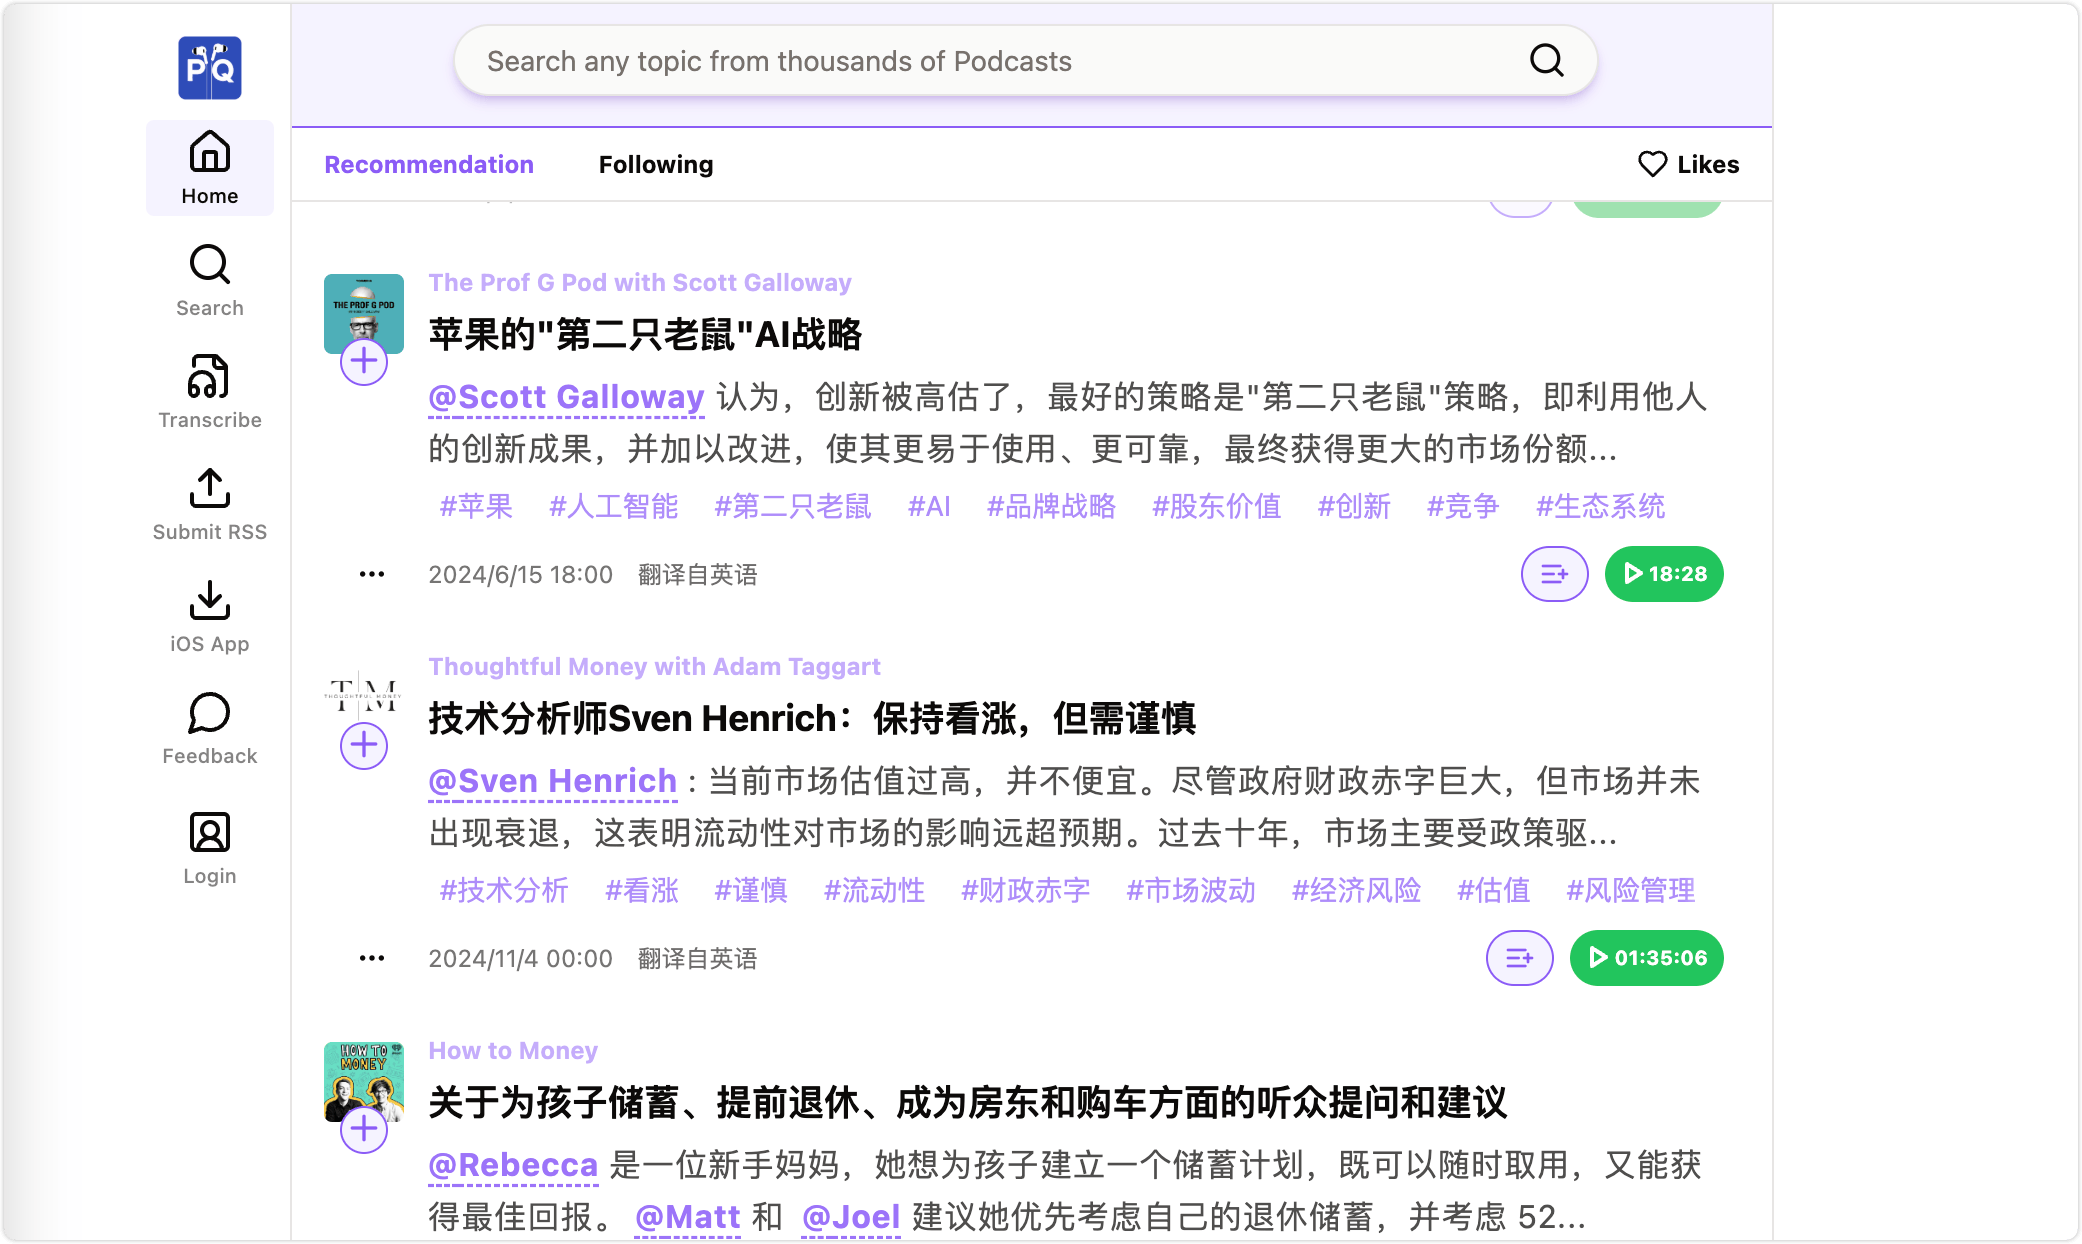Click the Likes heart toggle

point(1688,164)
